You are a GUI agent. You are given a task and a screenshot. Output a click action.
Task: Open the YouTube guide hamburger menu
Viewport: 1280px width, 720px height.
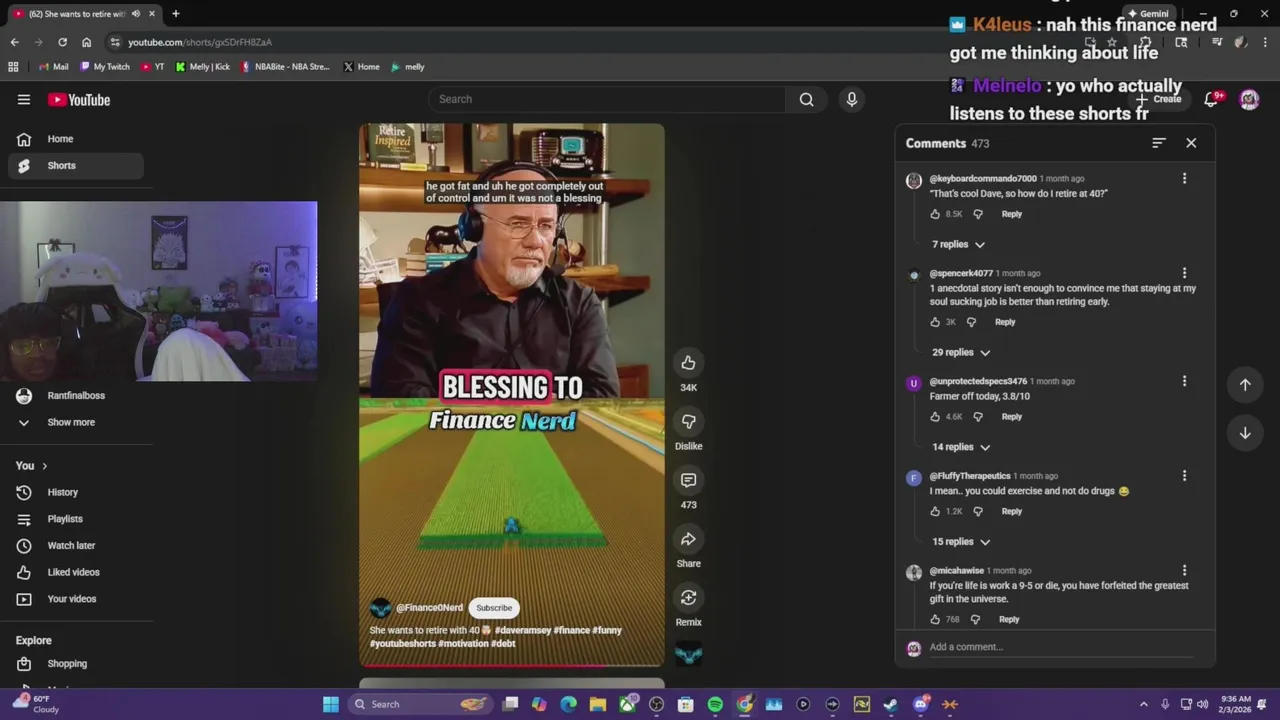pyautogui.click(x=24, y=99)
